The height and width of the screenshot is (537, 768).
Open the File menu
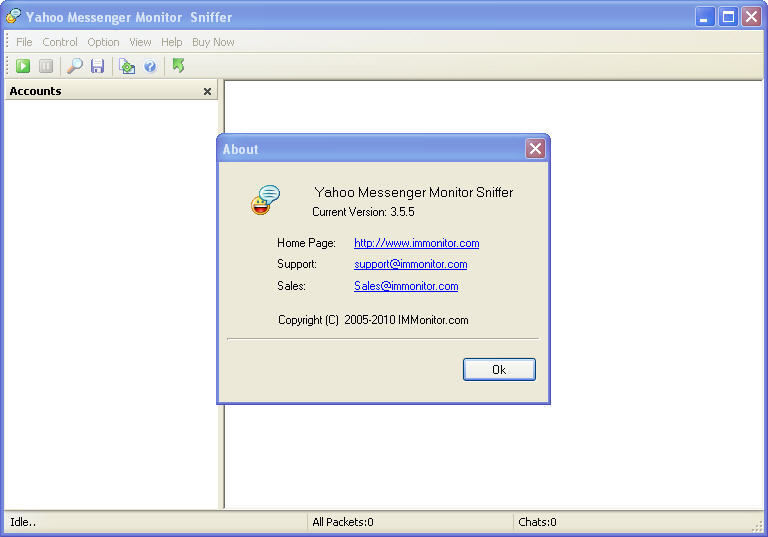coord(24,42)
